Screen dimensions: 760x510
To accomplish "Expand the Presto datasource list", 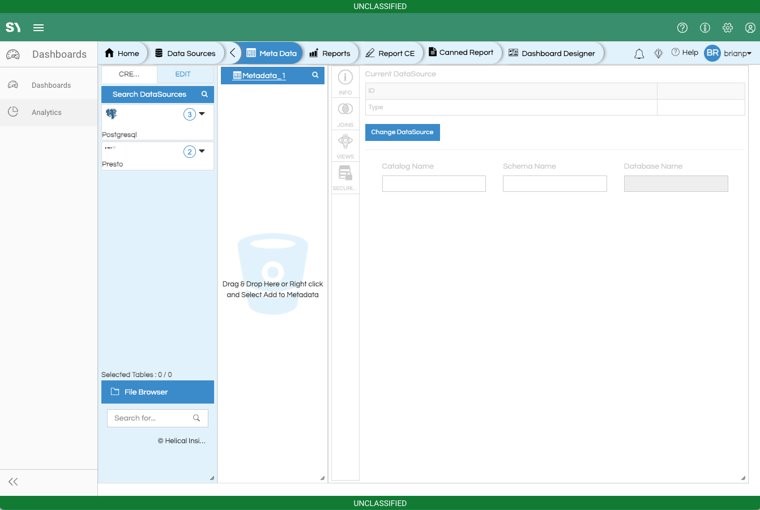I will (x=202, y=152).
